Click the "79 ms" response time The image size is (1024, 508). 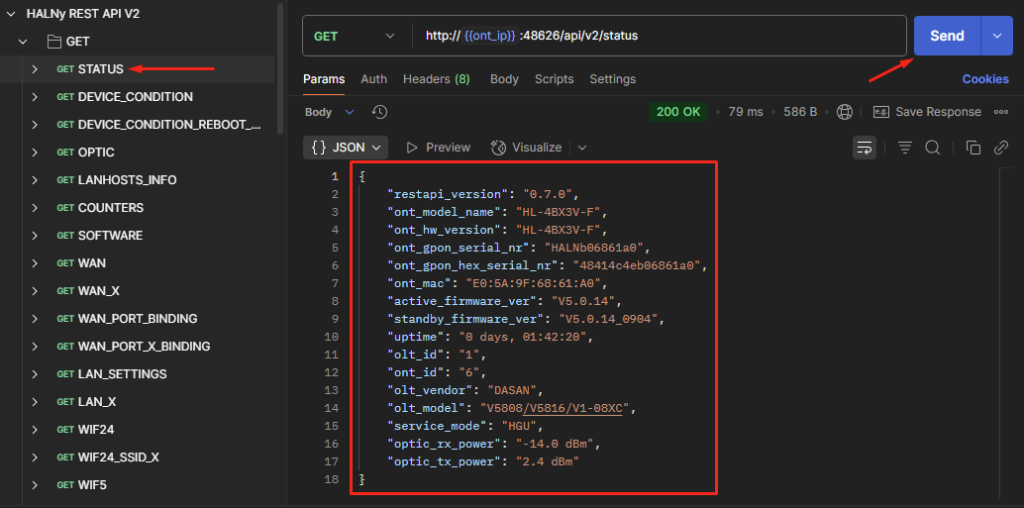(x=746, y=112)
